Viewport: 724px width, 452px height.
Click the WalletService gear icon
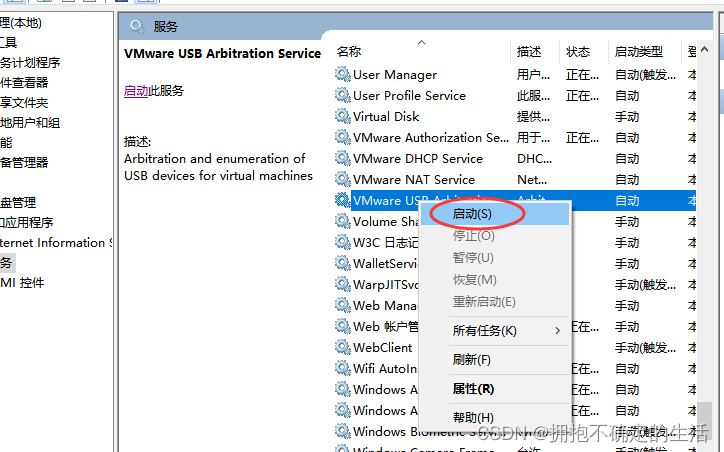pos(343,263)
